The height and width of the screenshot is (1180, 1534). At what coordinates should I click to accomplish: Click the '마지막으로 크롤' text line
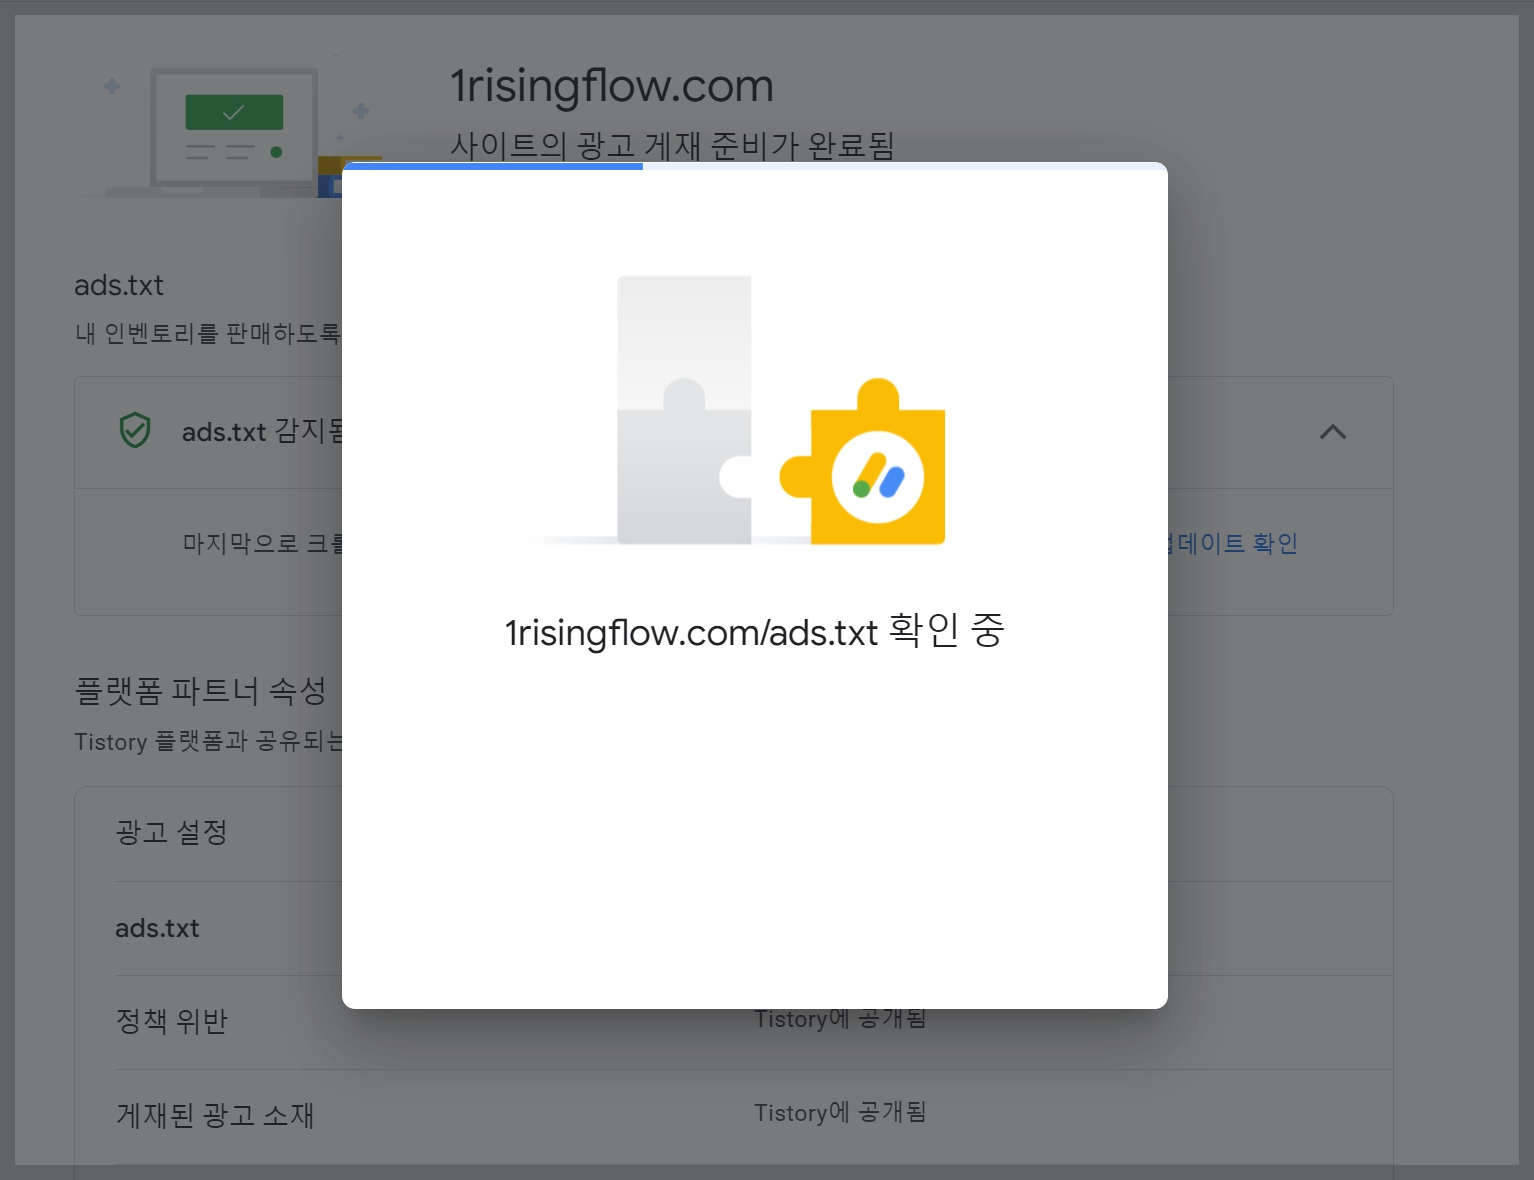coord(262,543)
